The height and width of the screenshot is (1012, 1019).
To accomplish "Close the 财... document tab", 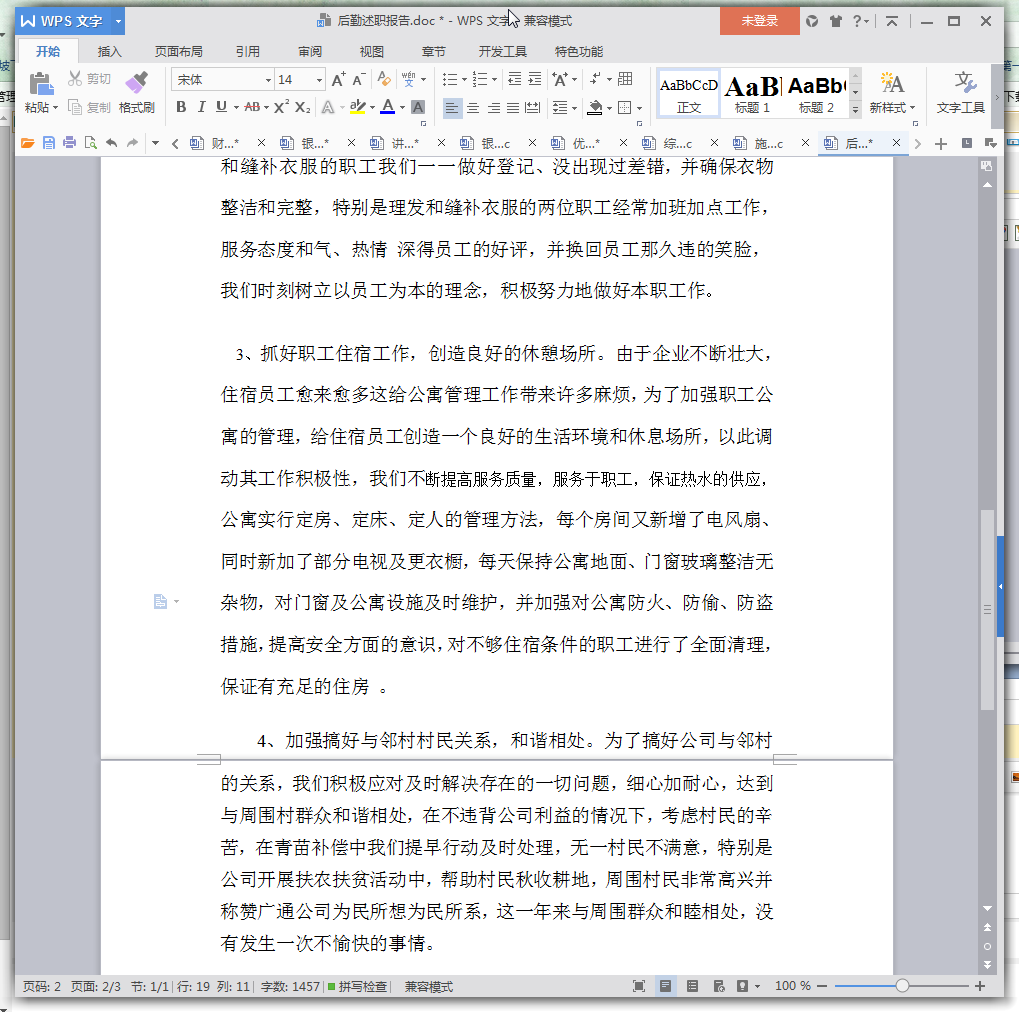I will click(261, 143).
